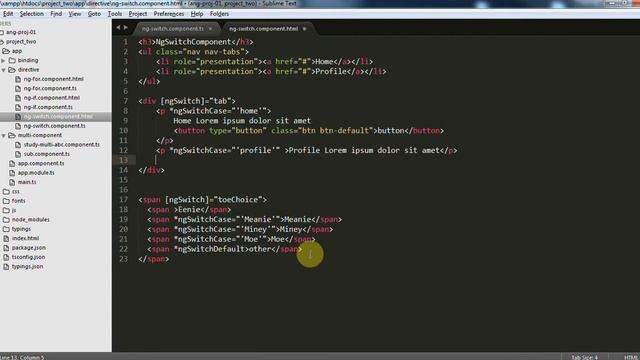Image resolution: width=640 pixels, height=360 pixels.
Task: Open the Preferences menu
Action: [x=169, y=13]
